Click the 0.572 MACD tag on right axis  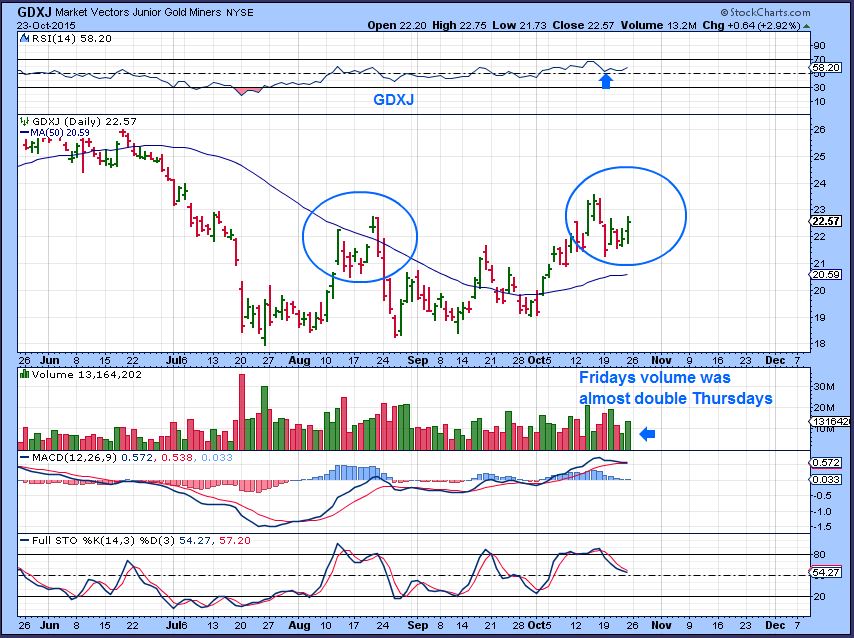pyautogui.click(x=826, y=463)
